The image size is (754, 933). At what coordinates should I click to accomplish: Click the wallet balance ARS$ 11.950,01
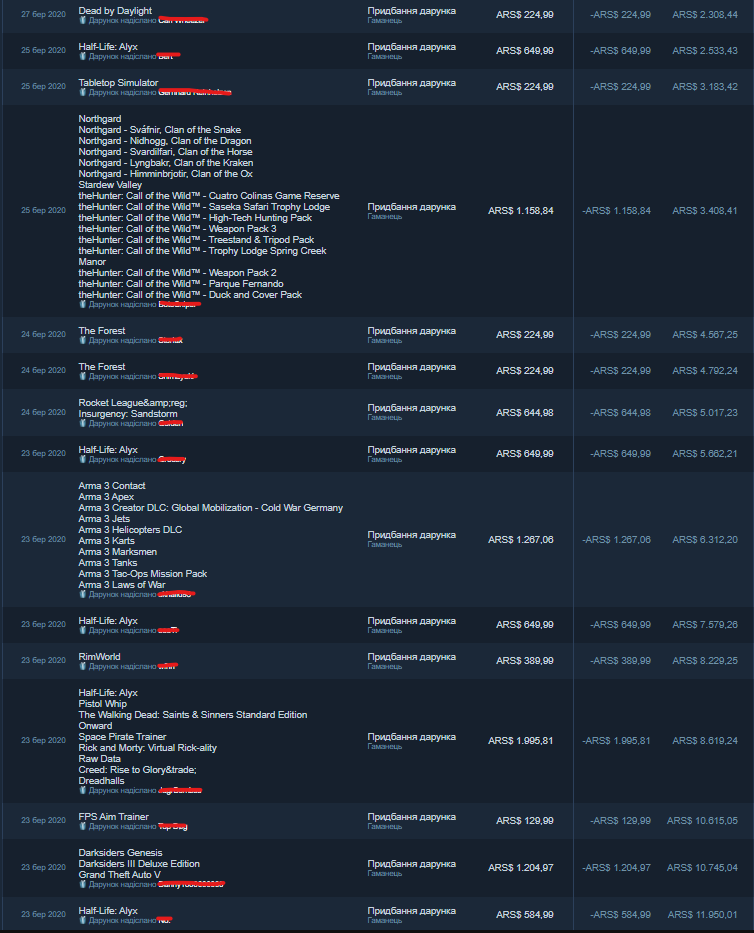click(x=703, y=915)
